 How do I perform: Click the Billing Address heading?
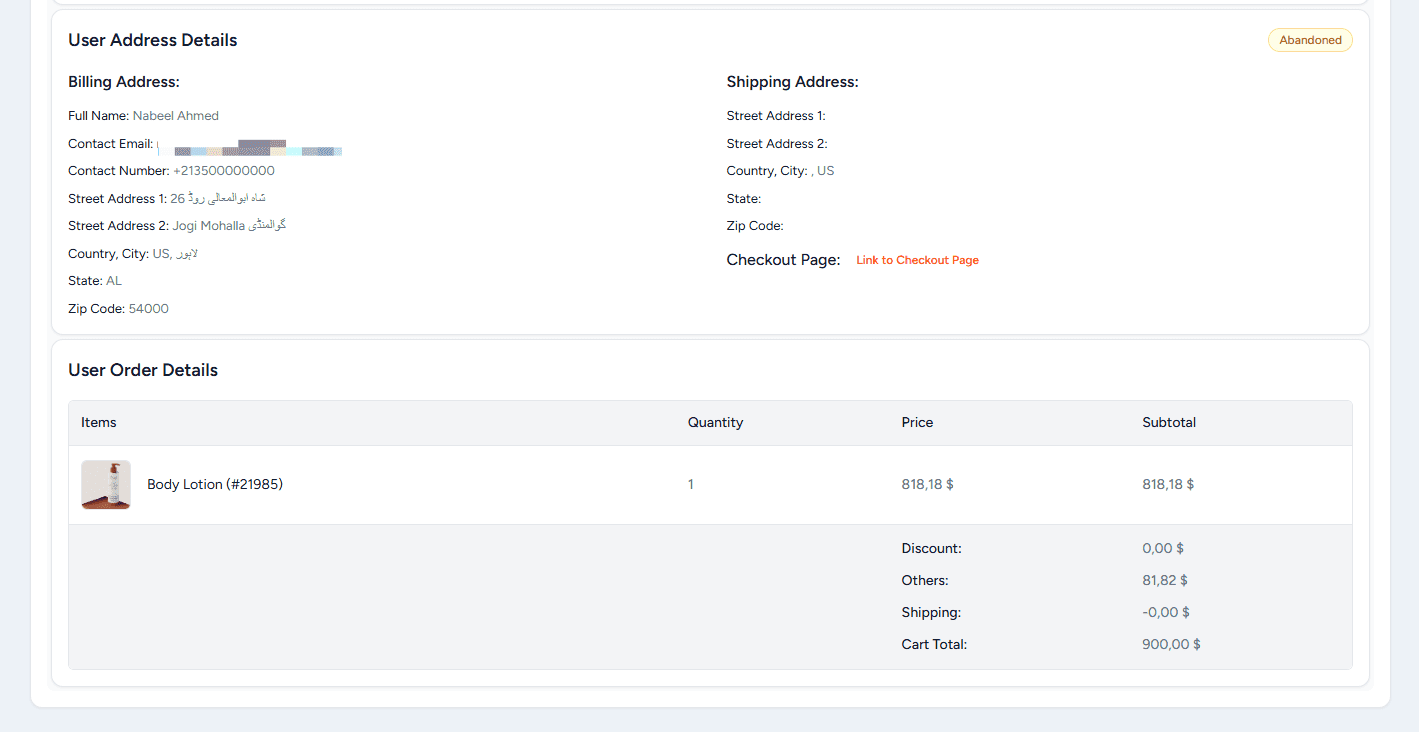pos(124,82)
